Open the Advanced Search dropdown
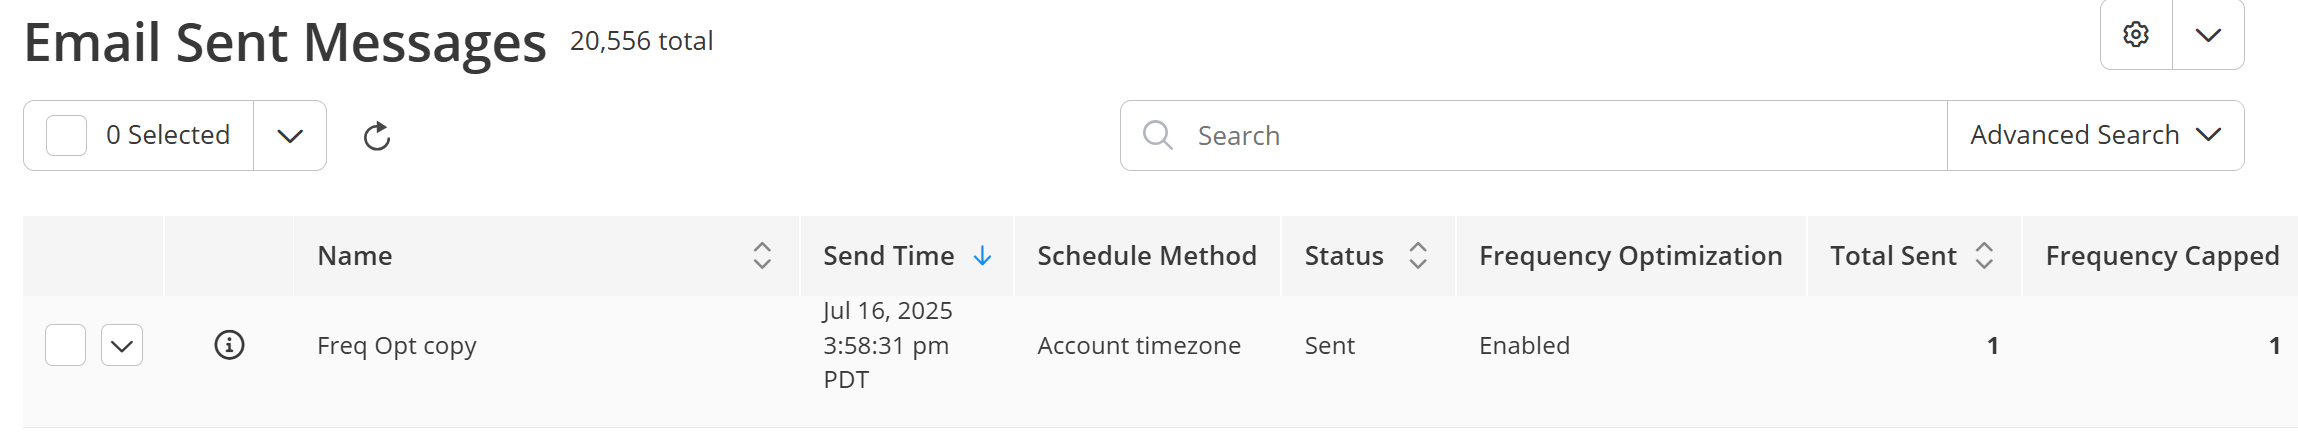This screenshot has width=2298, height=434. (x=2095, y=135)
